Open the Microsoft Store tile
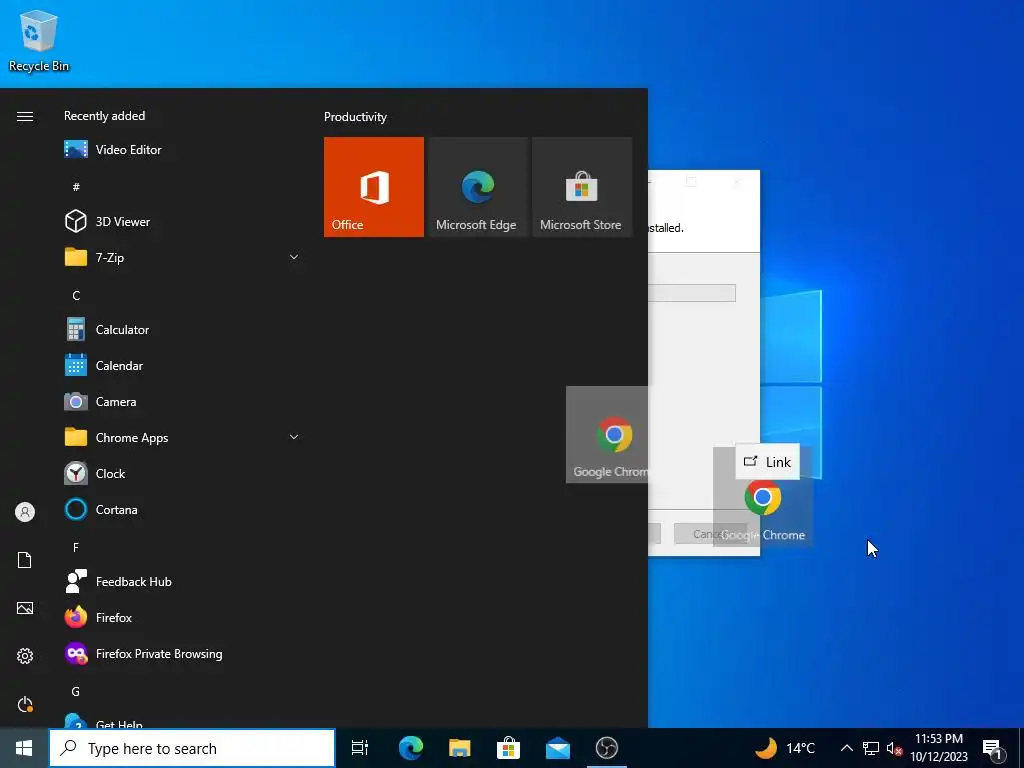1024x768 pixels. click(x=582, y=187)
